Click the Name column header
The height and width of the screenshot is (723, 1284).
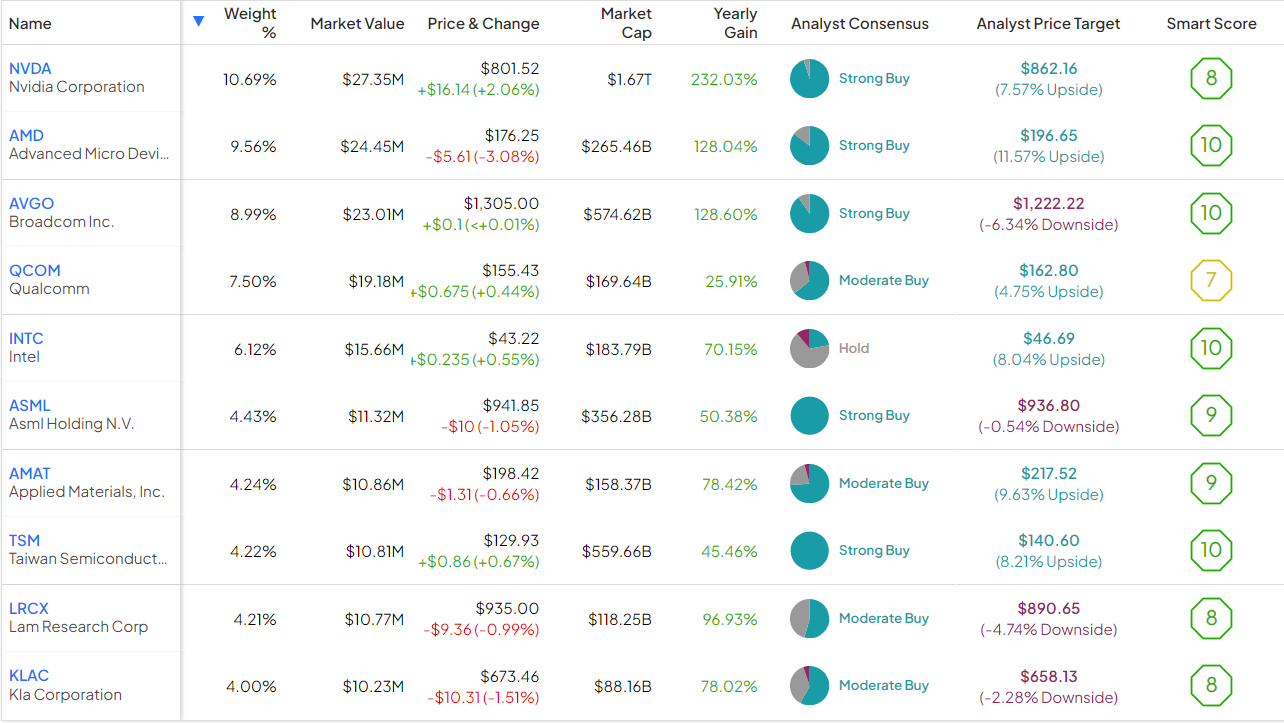pos(30,23)
